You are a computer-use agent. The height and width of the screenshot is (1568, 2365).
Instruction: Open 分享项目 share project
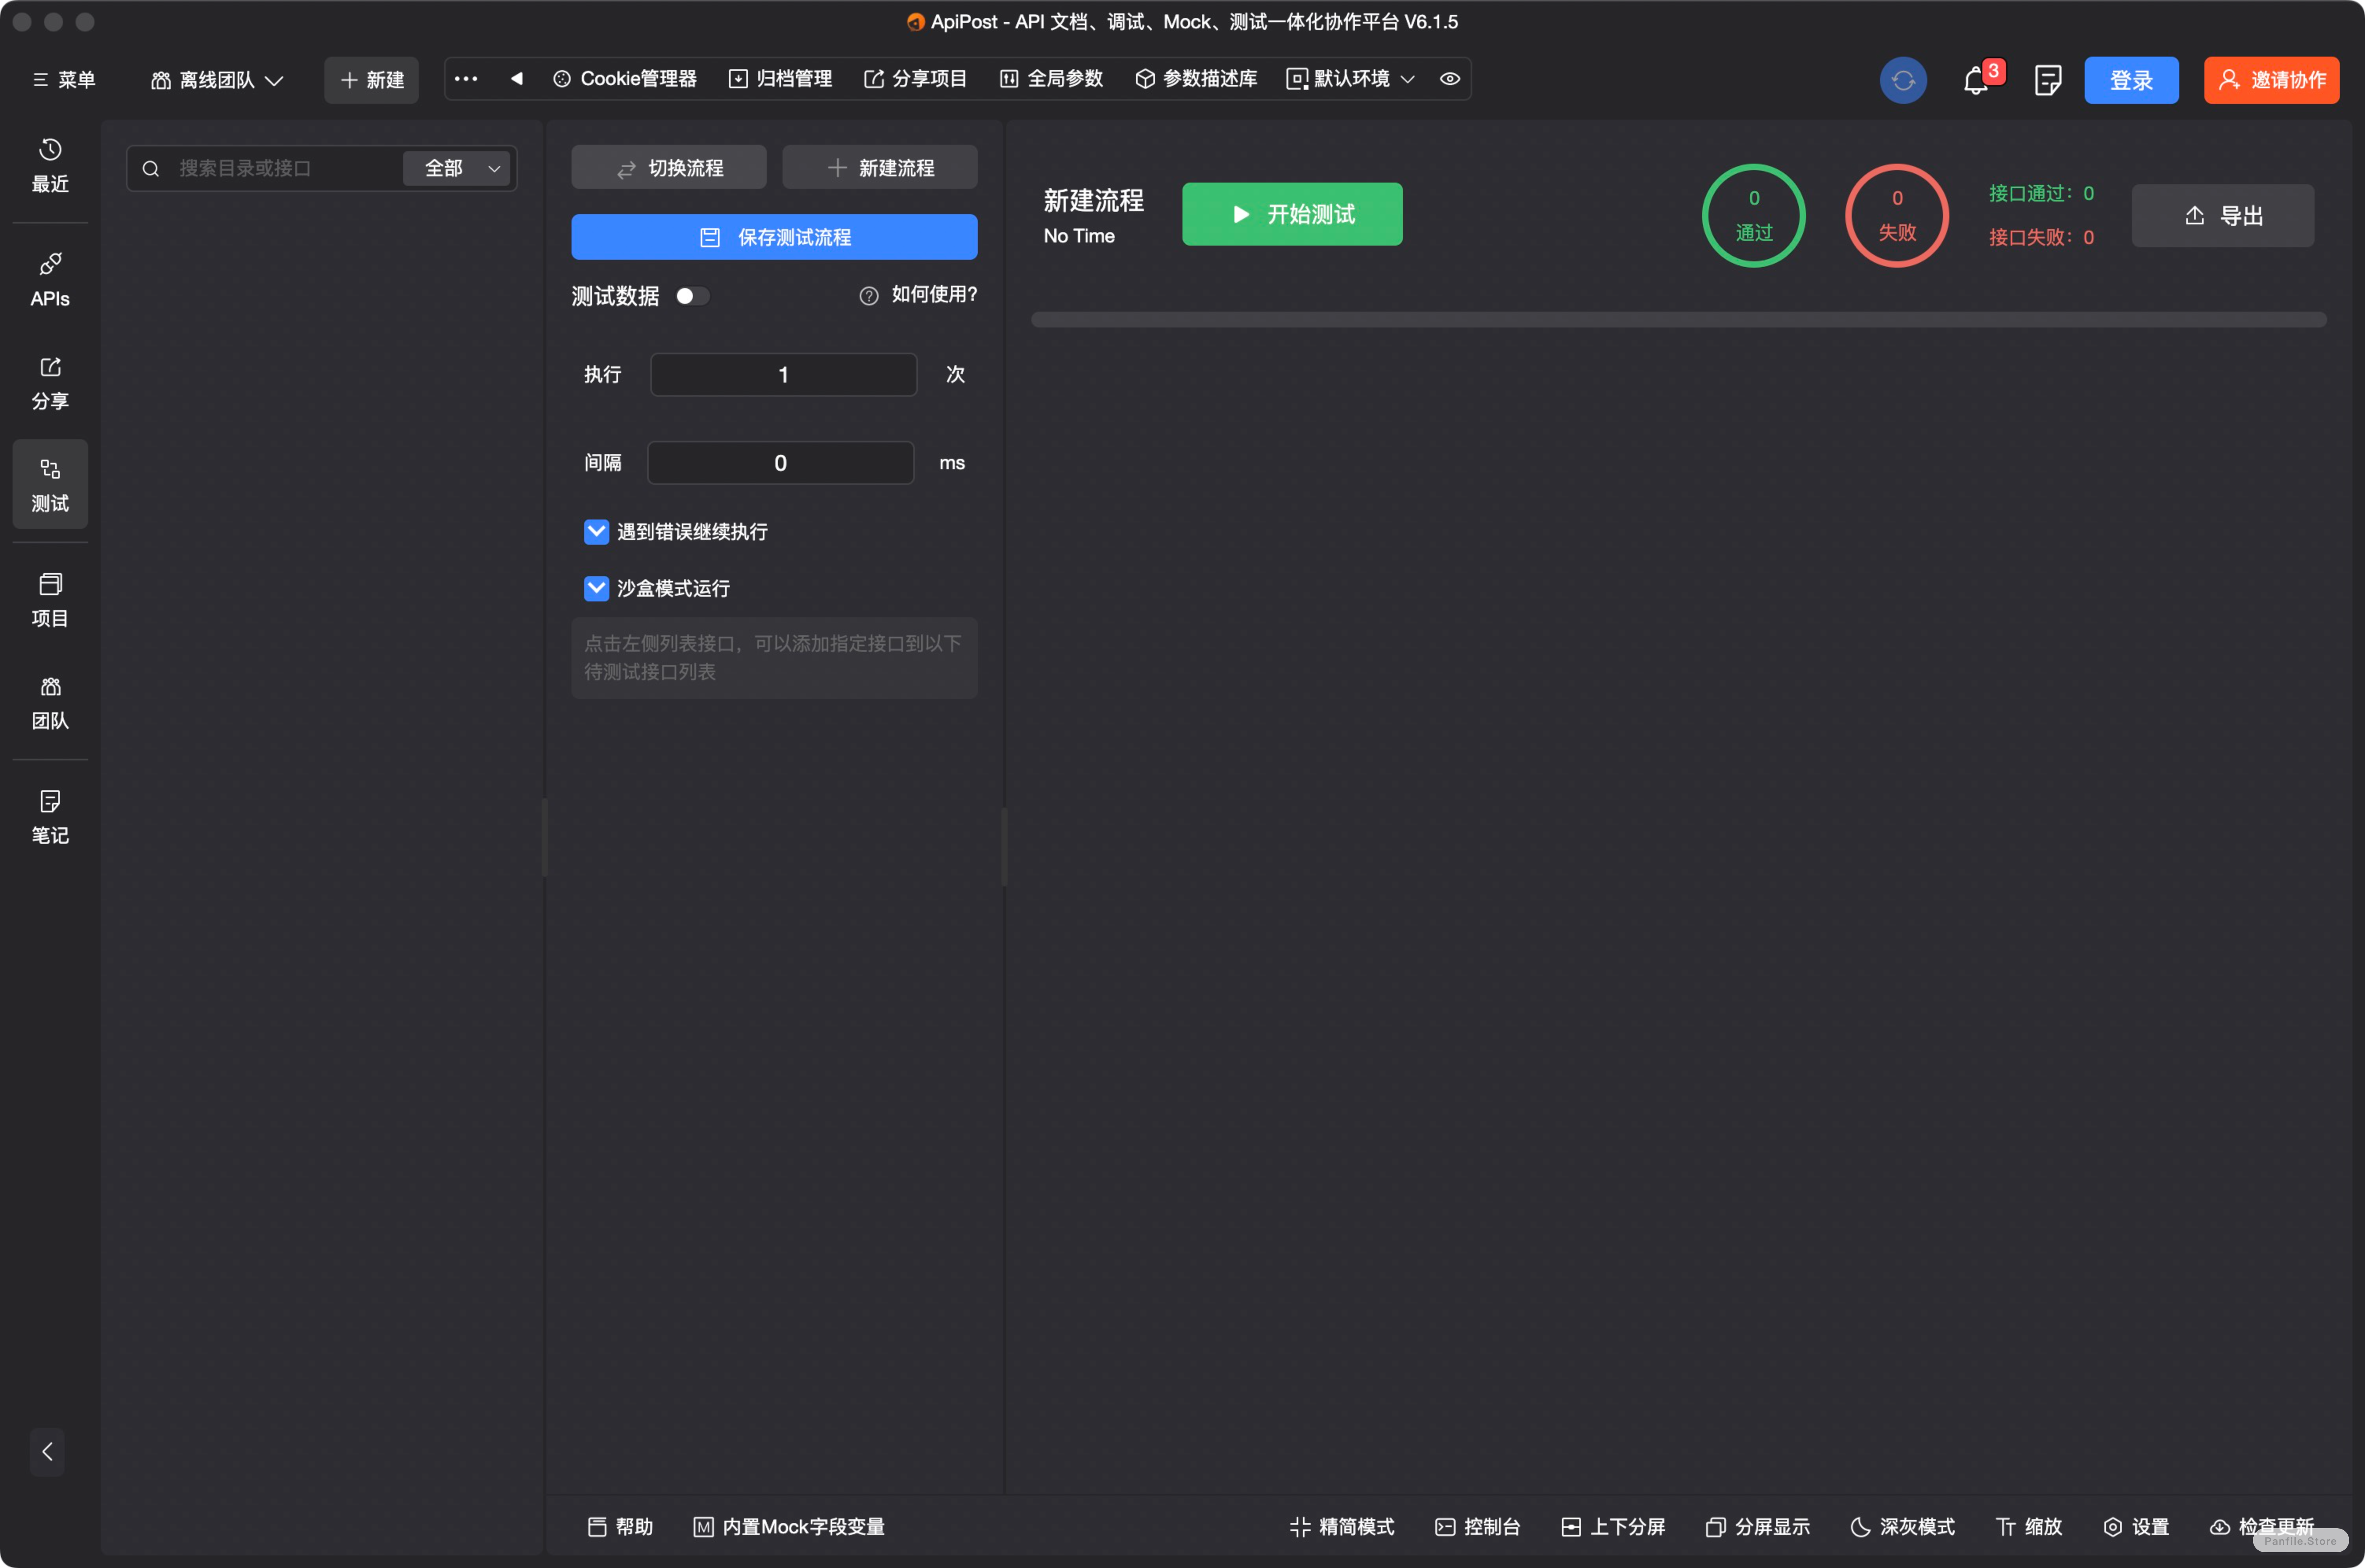(916, 79)
